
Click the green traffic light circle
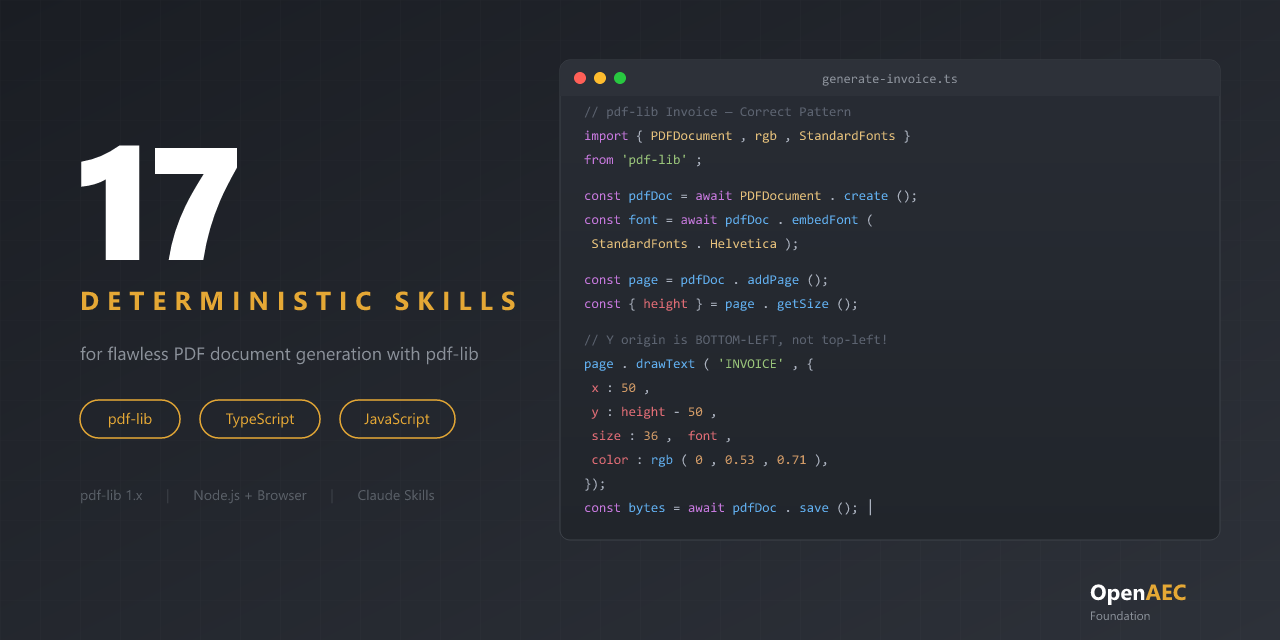[620, 77]
